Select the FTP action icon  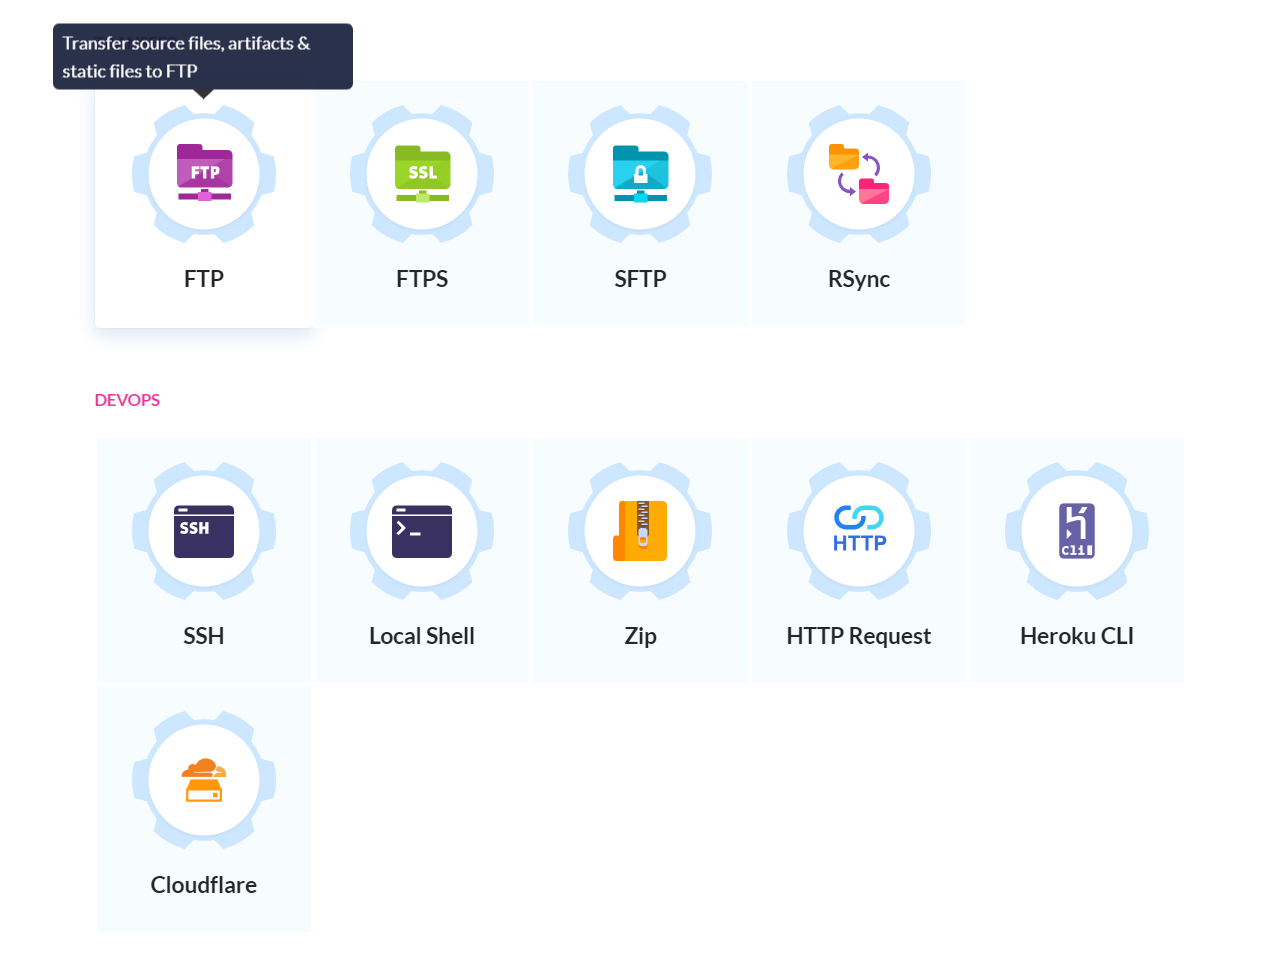click(x=204, y=173)
